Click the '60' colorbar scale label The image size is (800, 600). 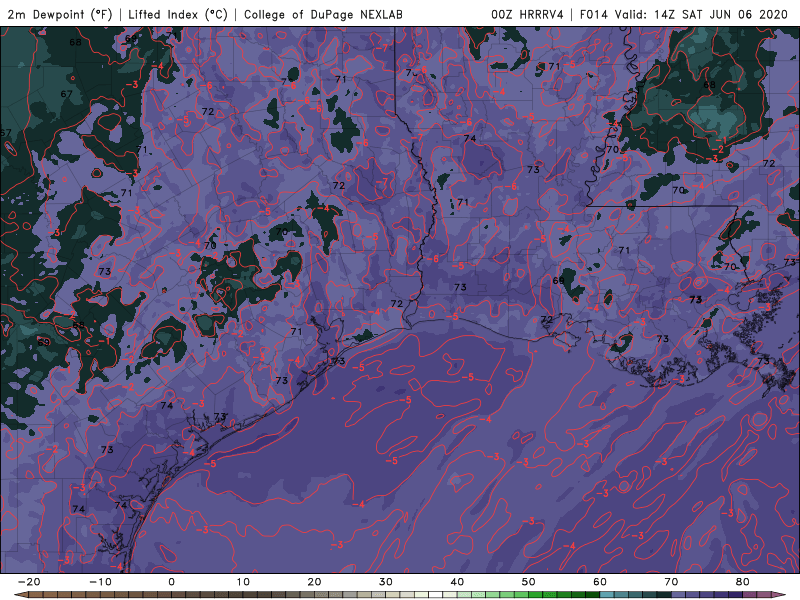pos(600,582)
